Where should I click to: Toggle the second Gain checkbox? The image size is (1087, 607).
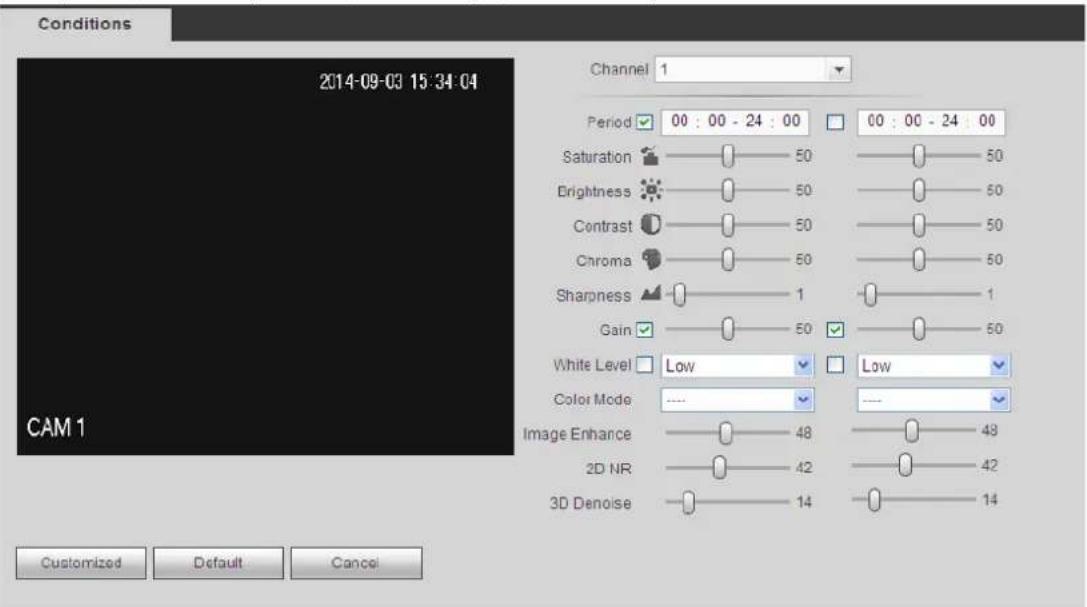835,330
